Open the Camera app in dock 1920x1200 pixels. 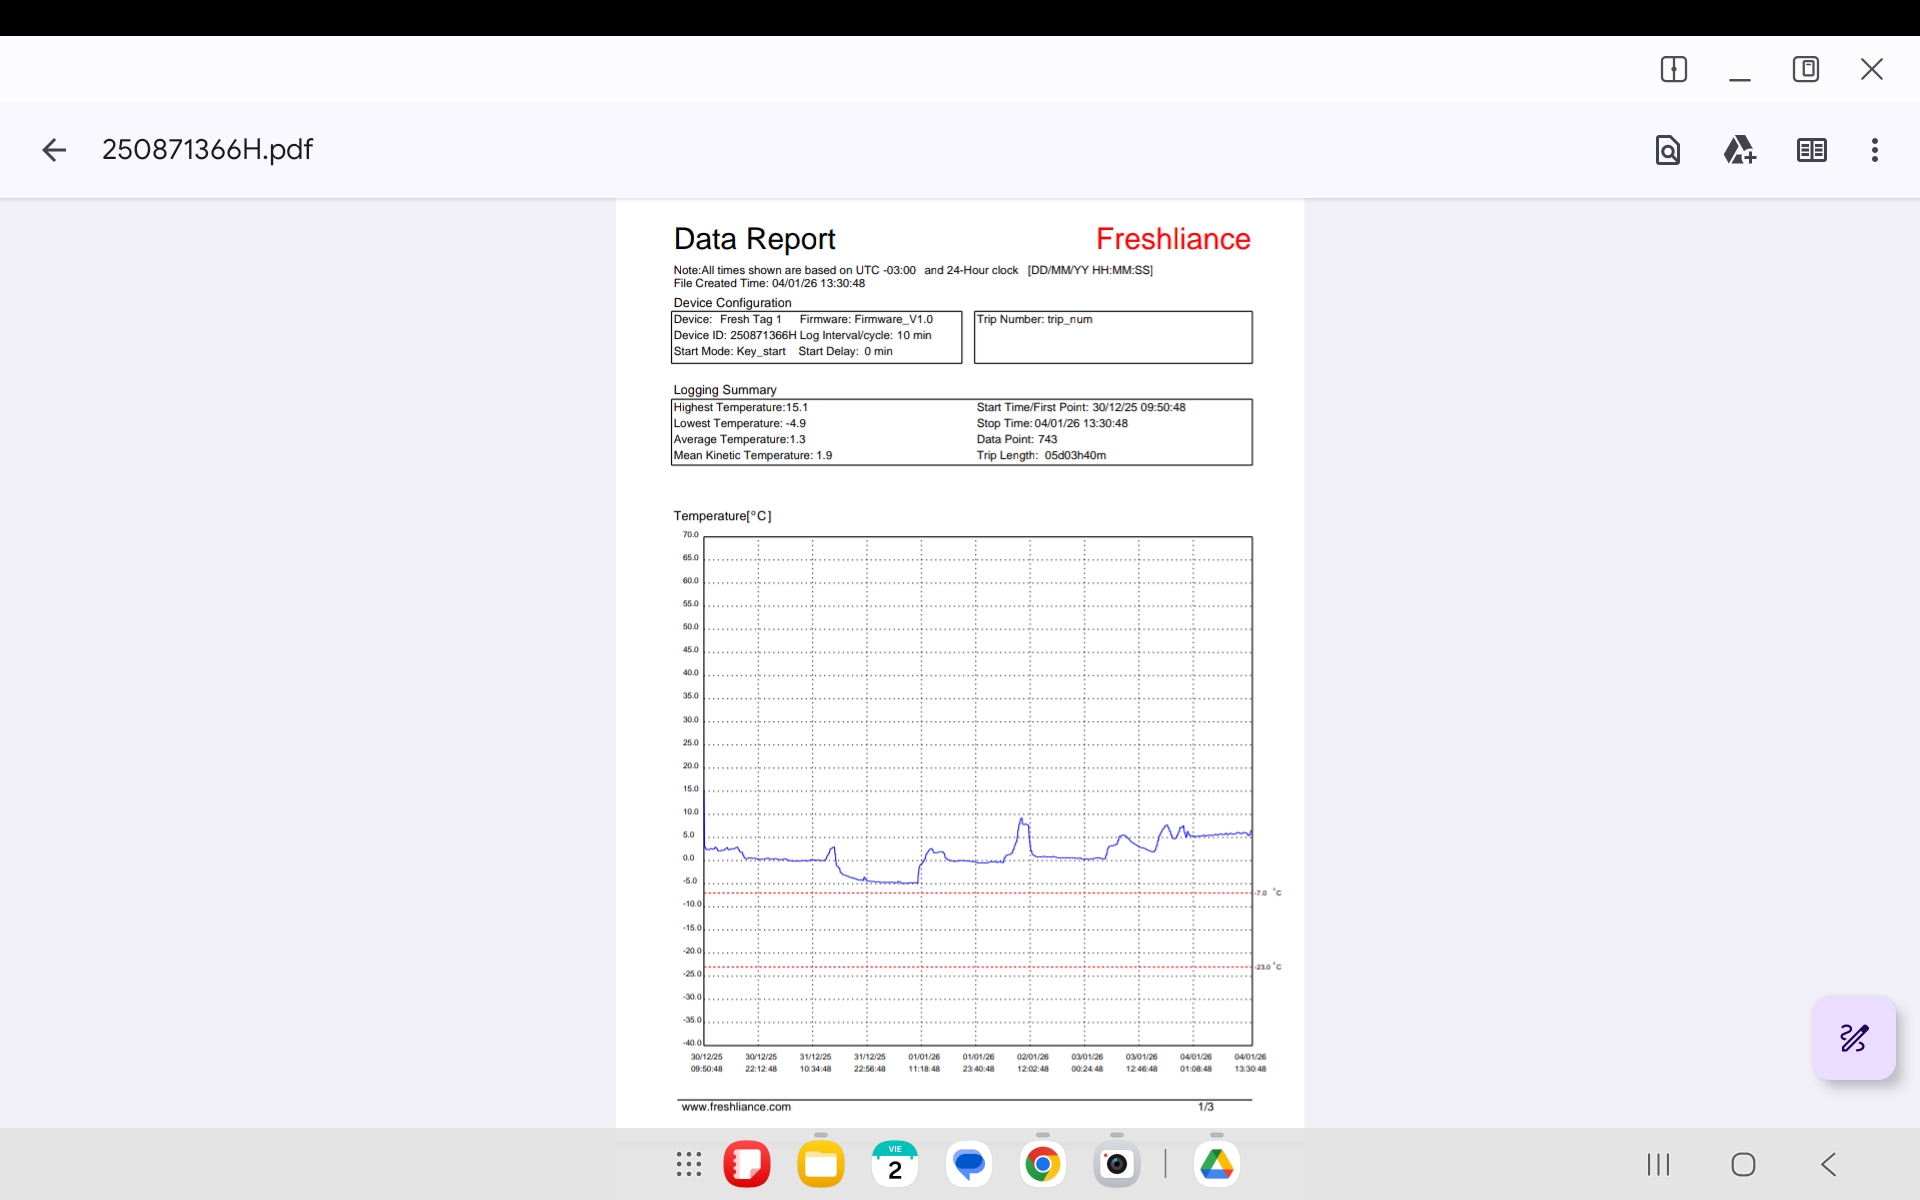coord(1116,1164)
